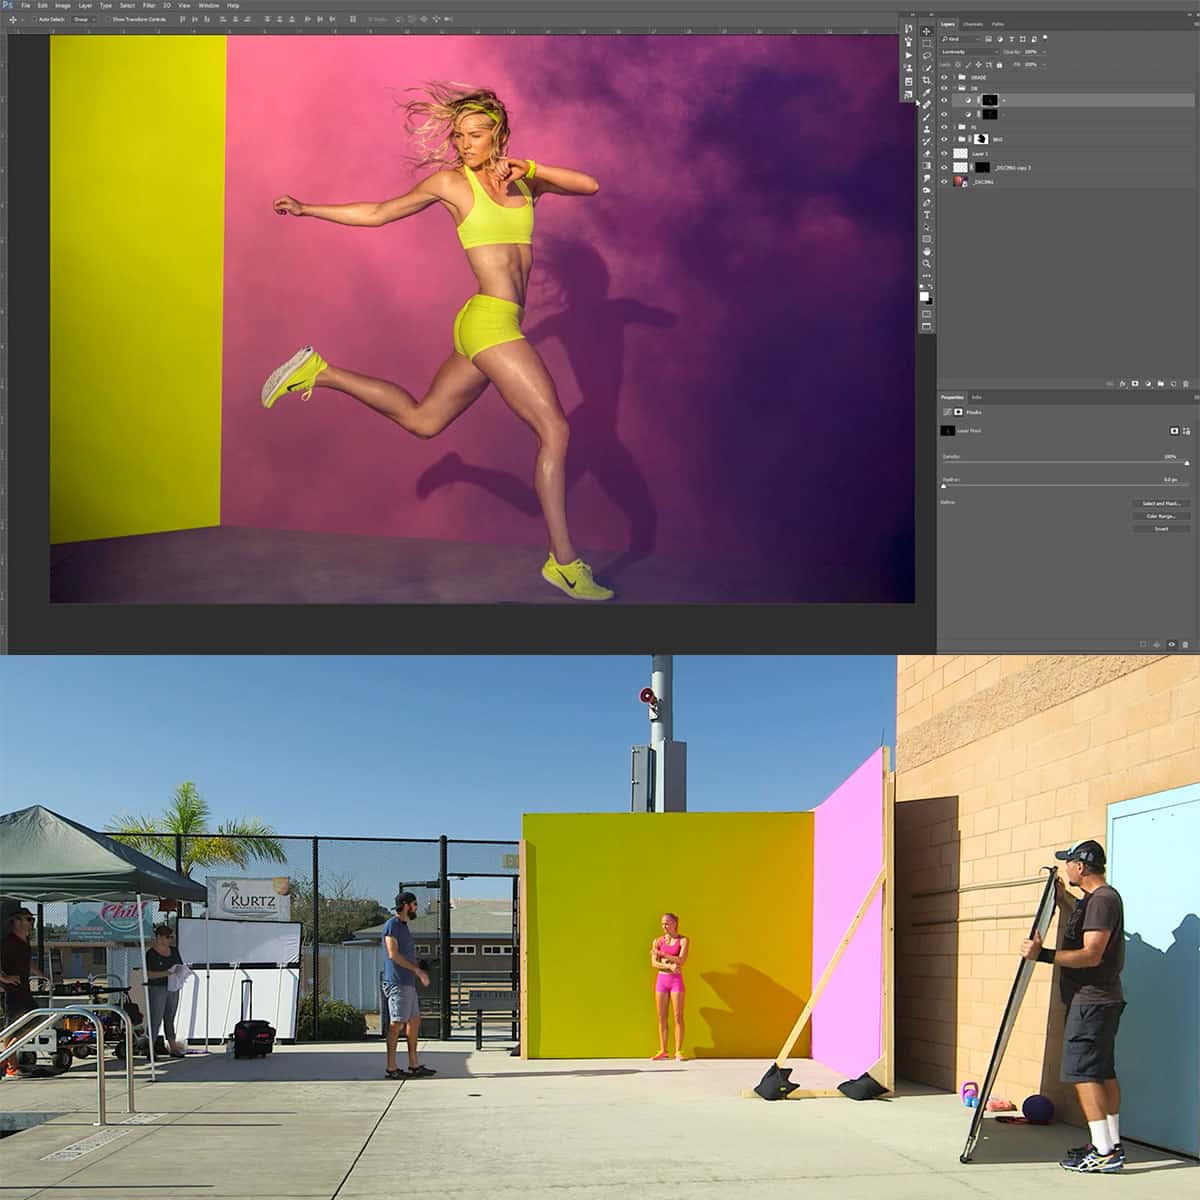Viewport: 1200px width, 1200px height.
Task: Expand the BKG group
Action: coord(954,139)
